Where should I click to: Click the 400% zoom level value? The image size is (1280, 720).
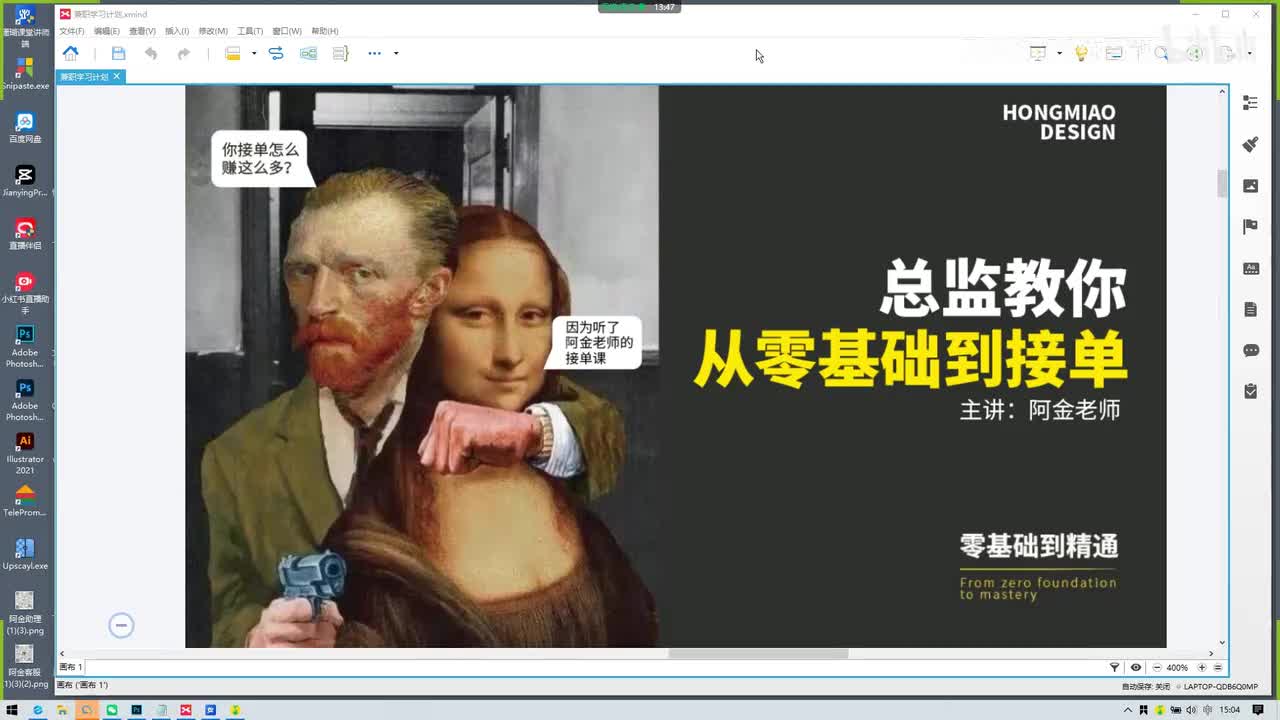(x=1177, y=667)
